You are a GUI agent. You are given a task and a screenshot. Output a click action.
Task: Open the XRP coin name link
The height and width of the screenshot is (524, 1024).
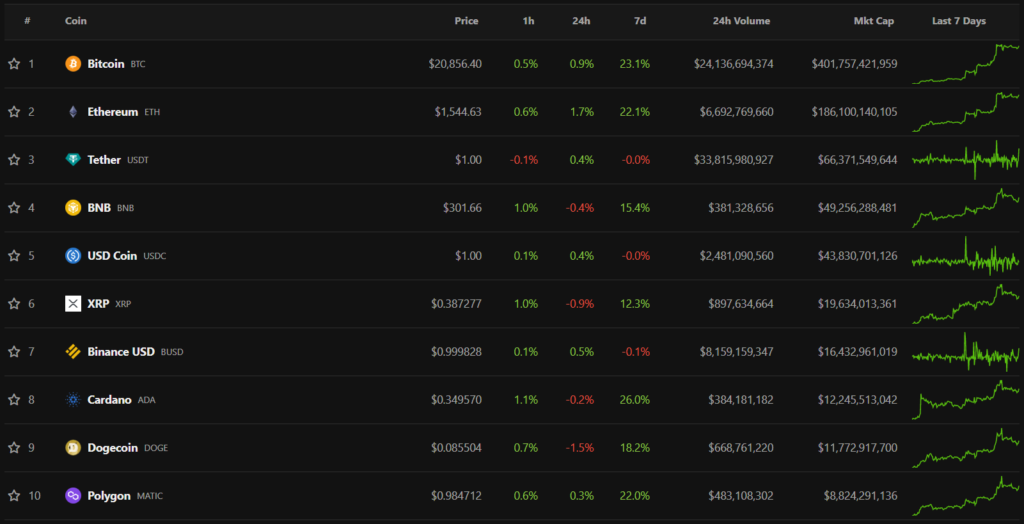pos(98,304)
